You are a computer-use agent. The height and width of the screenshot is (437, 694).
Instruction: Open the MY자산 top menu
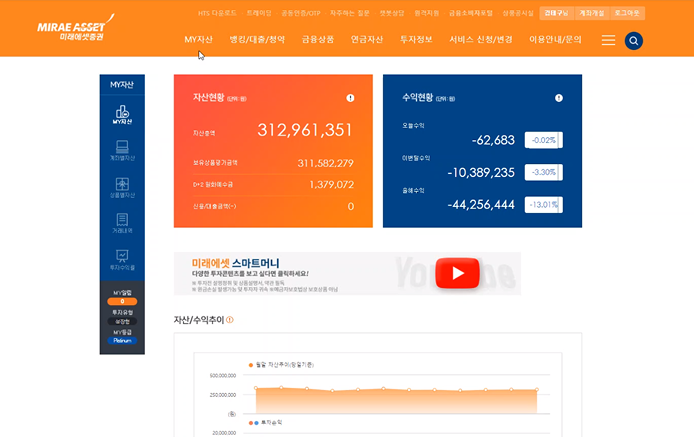(x=198, y=39)
